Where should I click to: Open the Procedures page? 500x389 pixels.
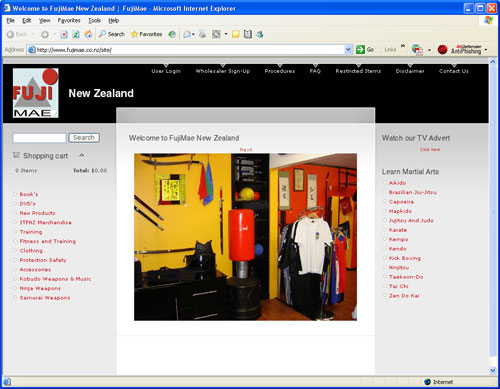pyautogui.click(x=280, y=71)
